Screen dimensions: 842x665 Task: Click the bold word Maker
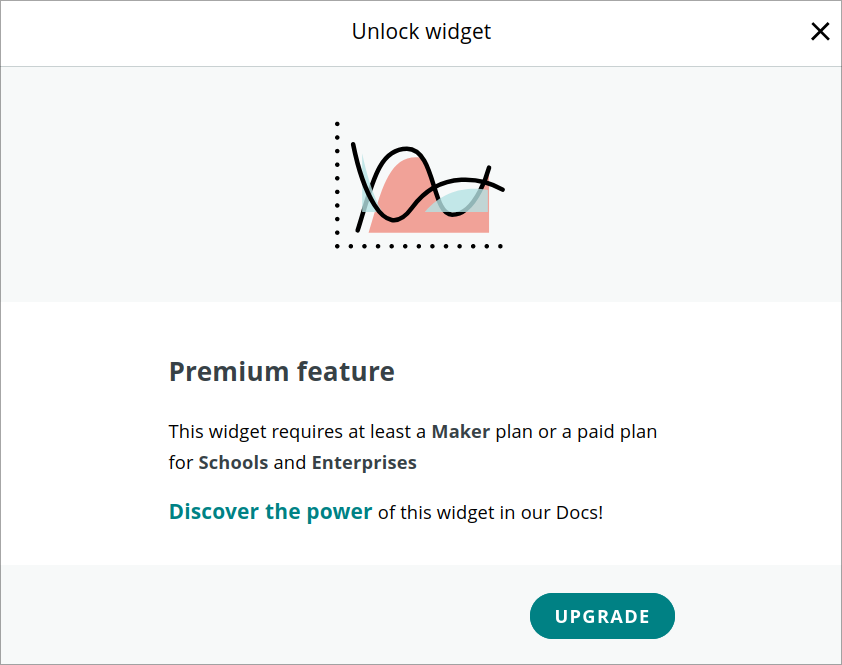(x=461, y=432)
